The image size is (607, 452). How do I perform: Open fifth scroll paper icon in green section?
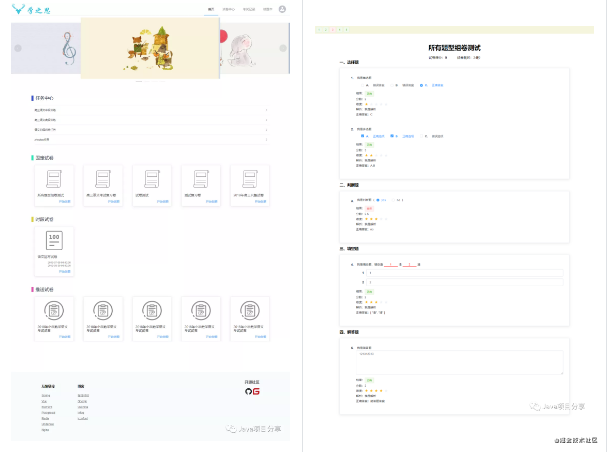click(x=250, y=179)
